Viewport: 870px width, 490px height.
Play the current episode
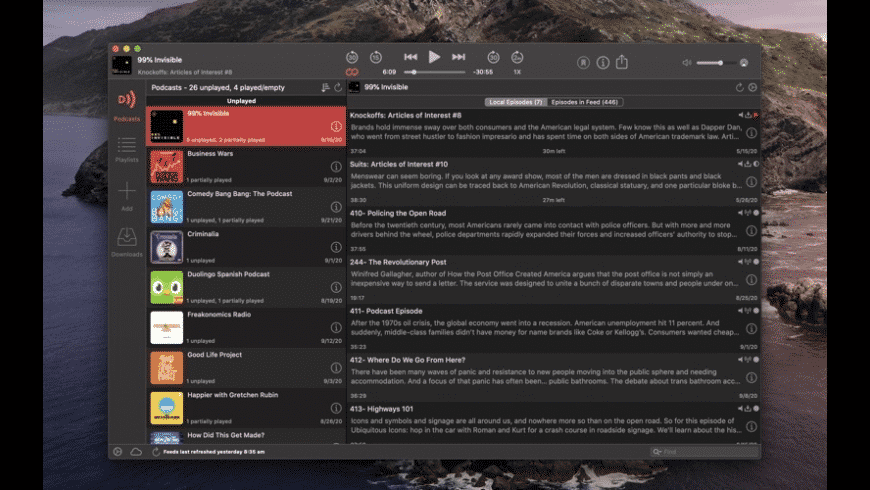pos(434,57)
